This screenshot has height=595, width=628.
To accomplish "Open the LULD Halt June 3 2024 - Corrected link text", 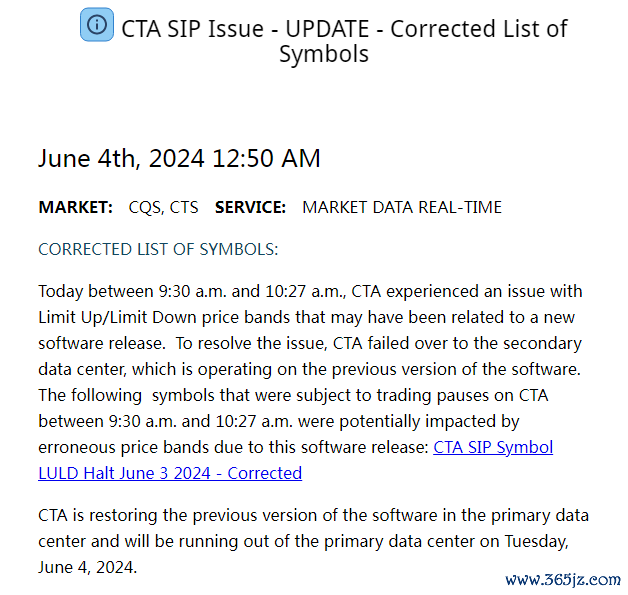I will click(170, 473).
